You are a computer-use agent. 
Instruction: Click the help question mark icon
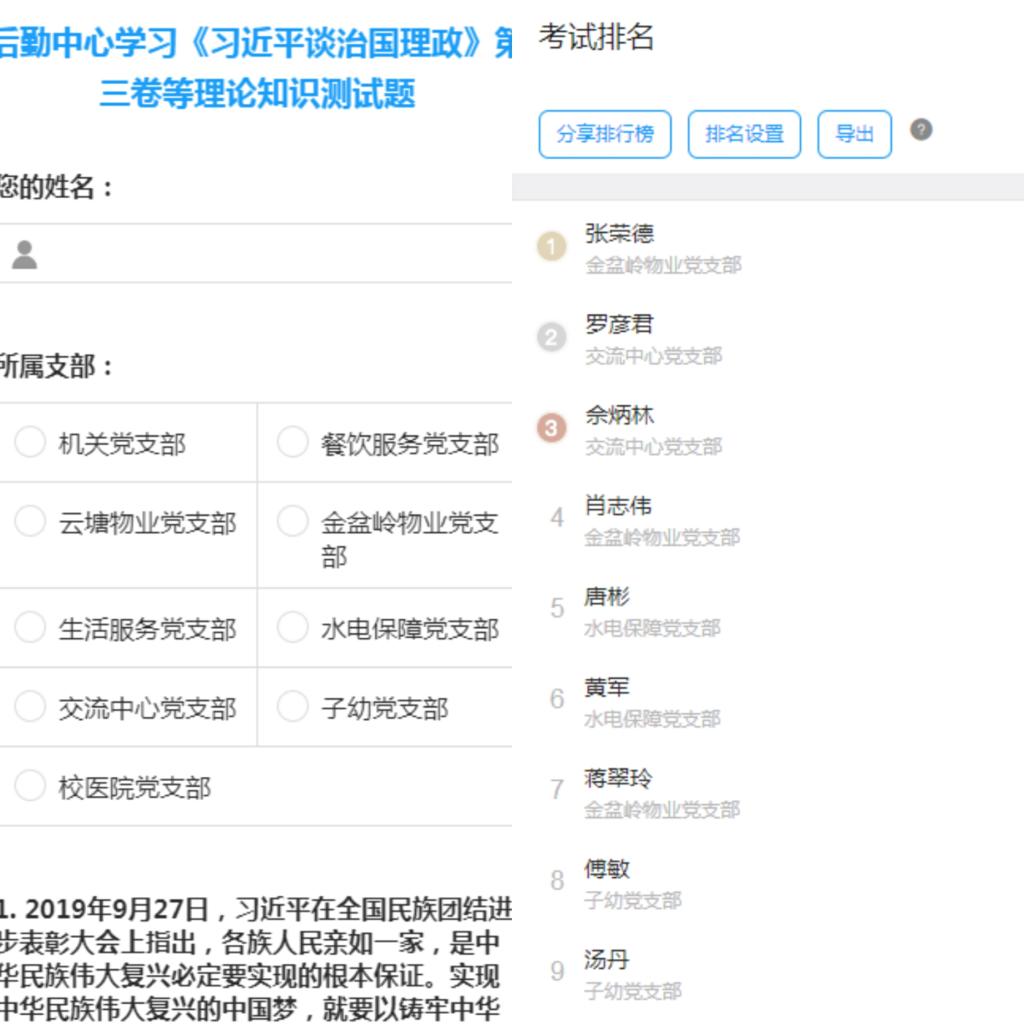[921, 130]
